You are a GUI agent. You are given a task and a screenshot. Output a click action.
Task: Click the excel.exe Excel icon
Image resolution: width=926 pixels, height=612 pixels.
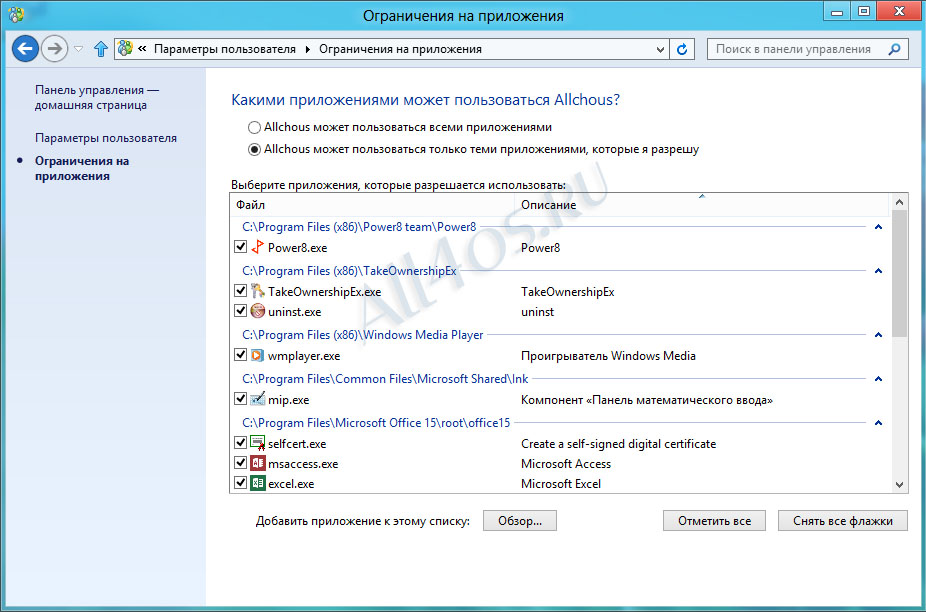click(x=257, y=483)
